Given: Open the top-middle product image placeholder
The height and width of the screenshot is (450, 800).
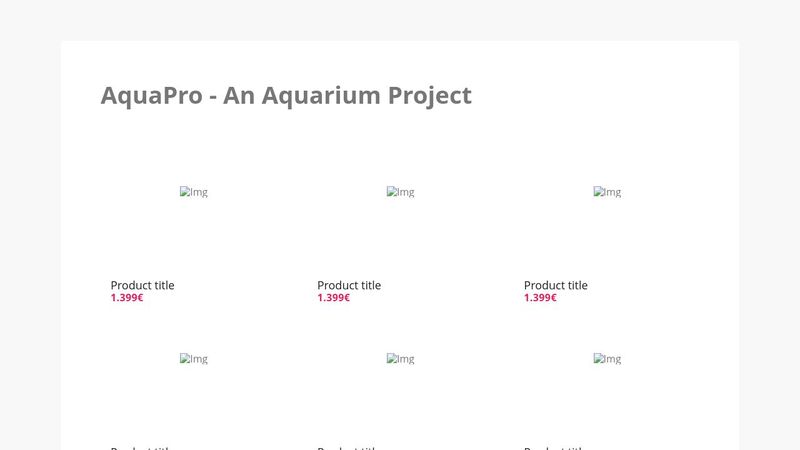Looking at the screenshot, I should pos(400,192).
